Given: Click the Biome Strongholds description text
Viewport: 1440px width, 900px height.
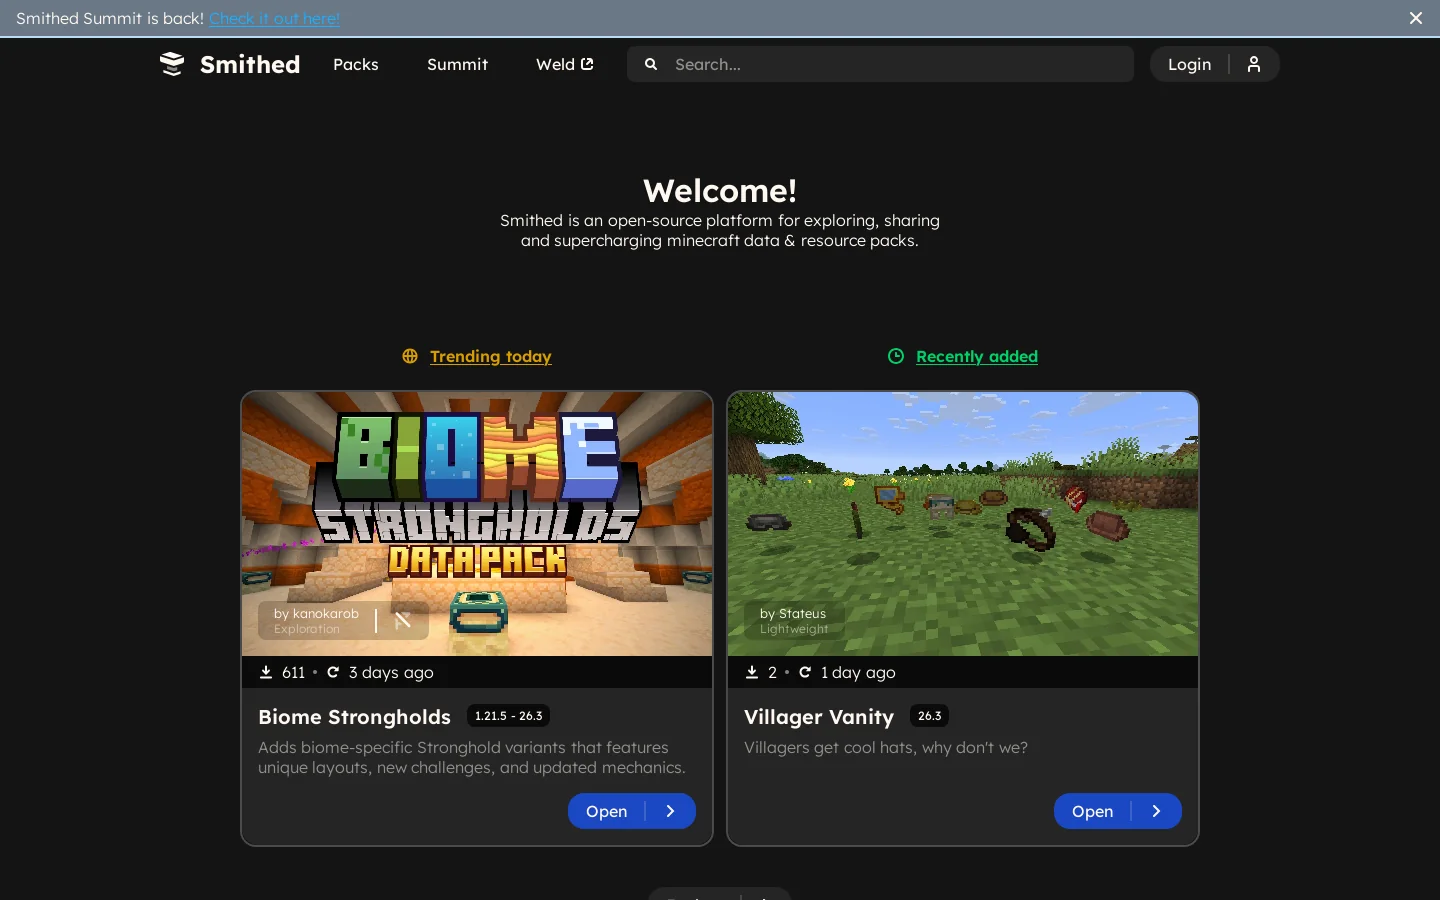Looking at the screenshot, I should pos(472,757).
